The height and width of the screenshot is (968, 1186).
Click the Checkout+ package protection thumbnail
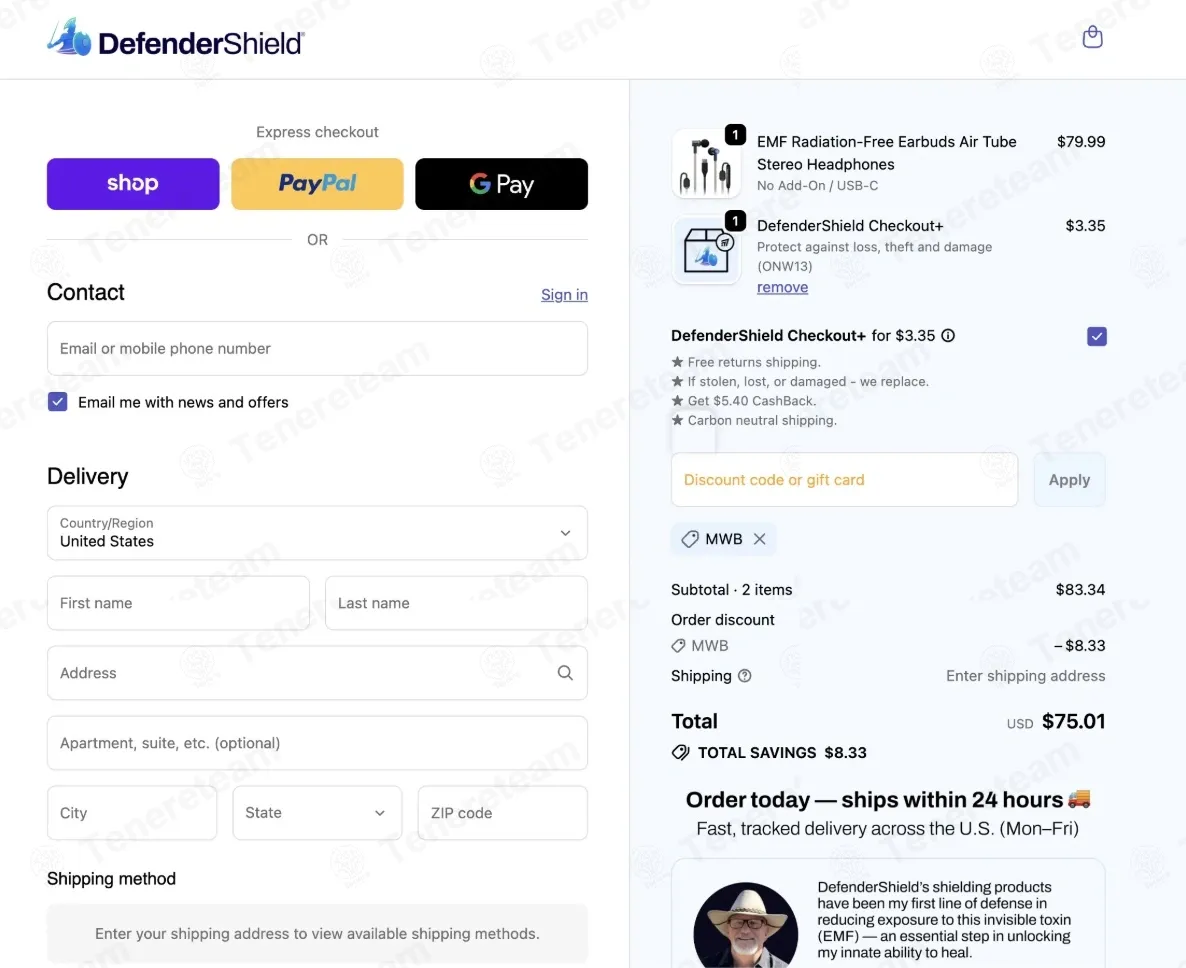[706, 251]
